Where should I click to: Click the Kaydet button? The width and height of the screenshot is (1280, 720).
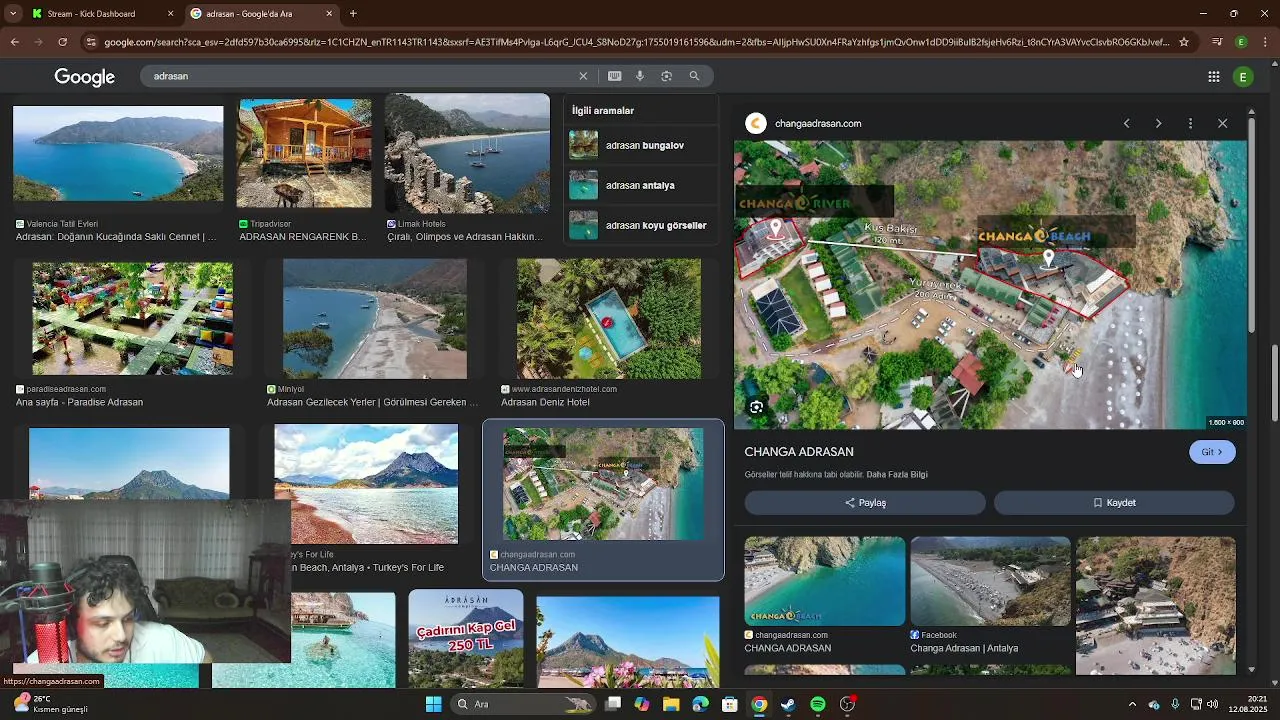point(1114,503)
